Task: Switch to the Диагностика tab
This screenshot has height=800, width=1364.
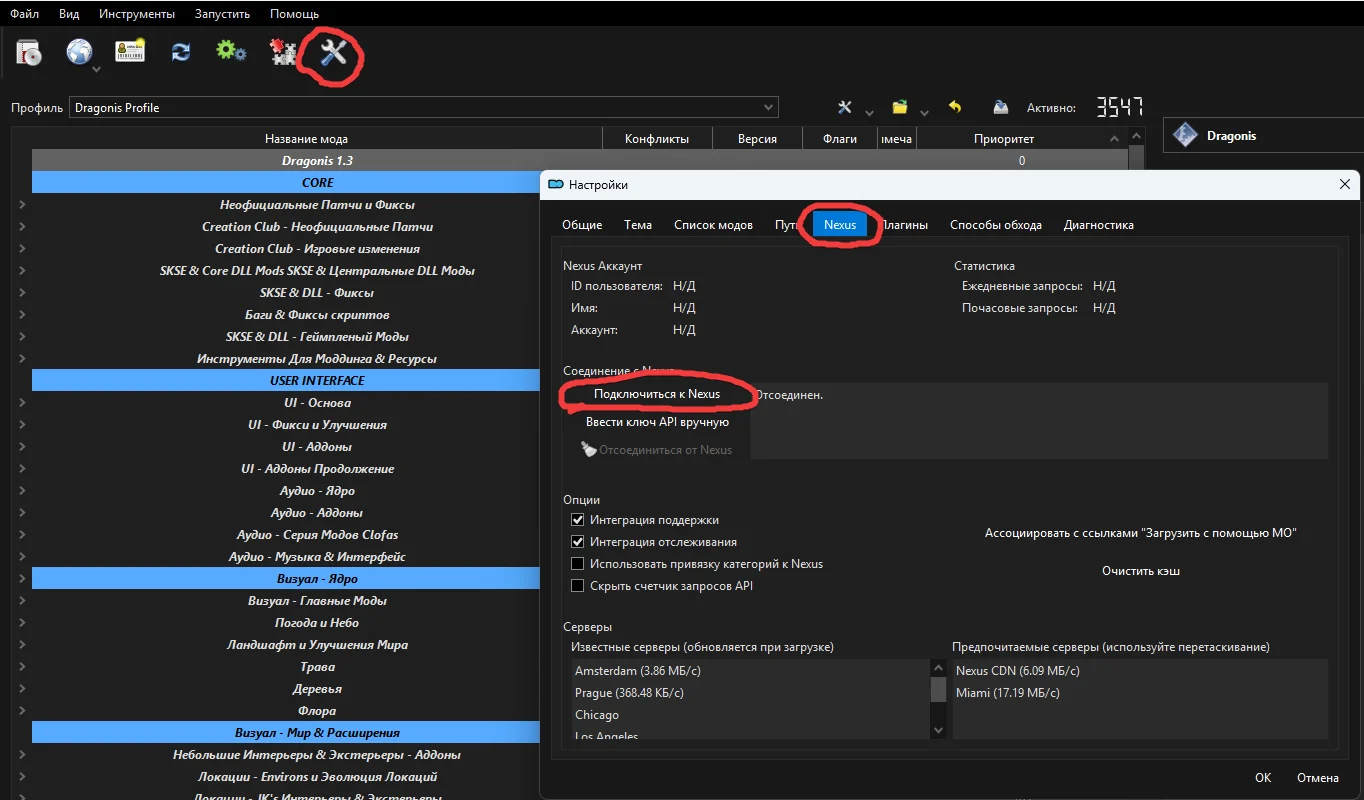Action: [x=1099, y=225]
